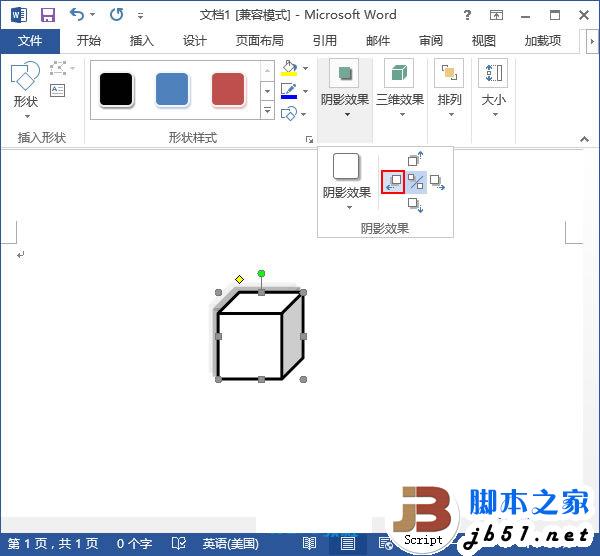Open the Change Shape dropdown arrow
The width and height of the screenshot is (600, 556).
[303, 114]
